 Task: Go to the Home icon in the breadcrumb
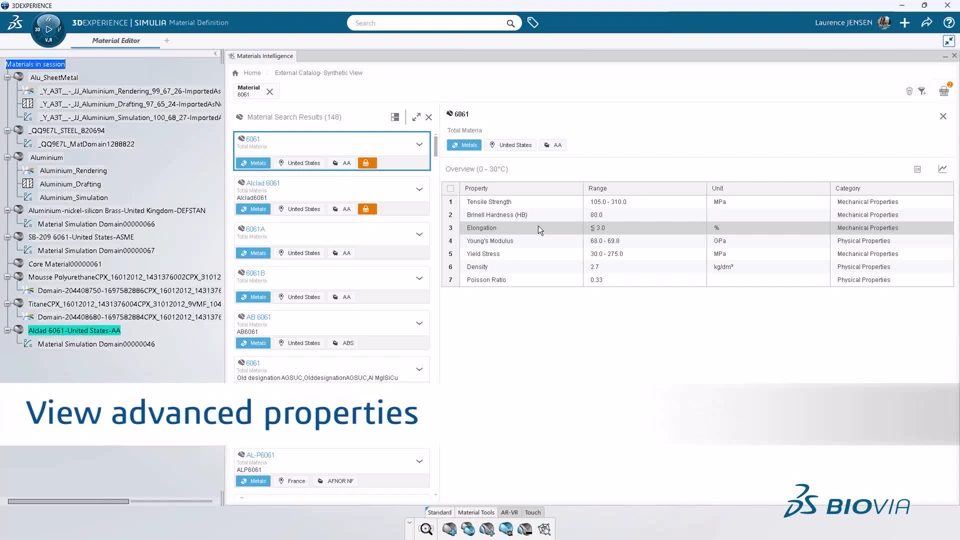235,73
